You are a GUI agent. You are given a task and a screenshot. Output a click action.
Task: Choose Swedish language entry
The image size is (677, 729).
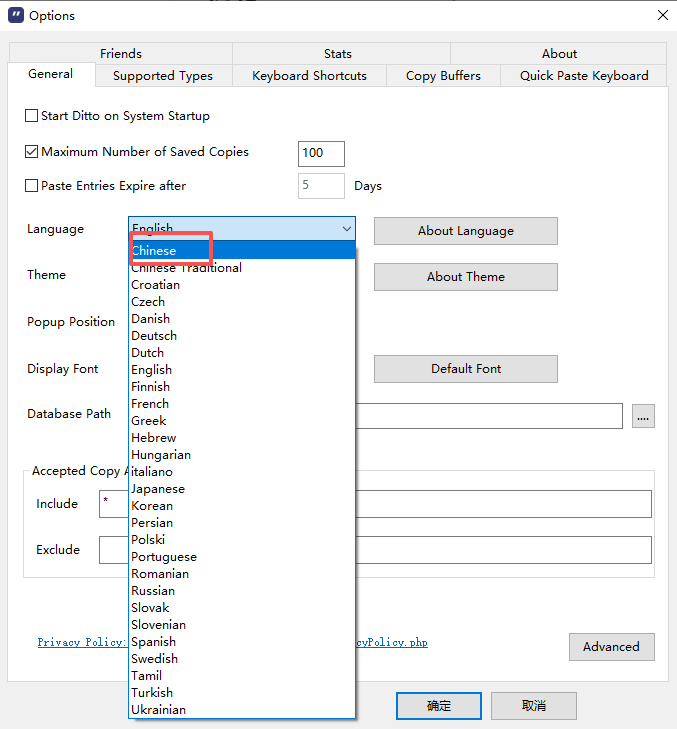242,658
